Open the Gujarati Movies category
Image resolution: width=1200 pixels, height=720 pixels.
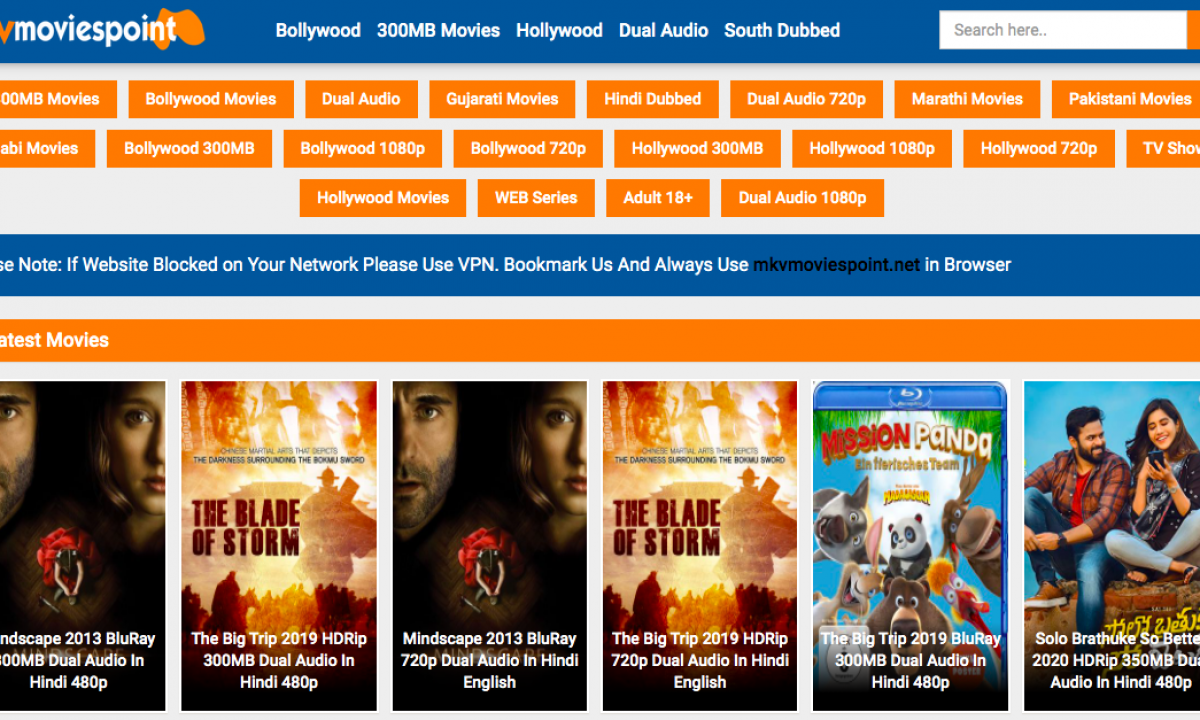coord(502,99)
